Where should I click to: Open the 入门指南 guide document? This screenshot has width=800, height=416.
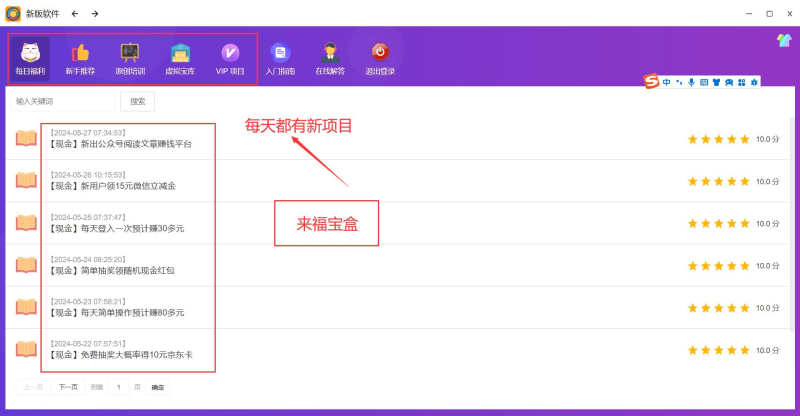pos(280,59)
